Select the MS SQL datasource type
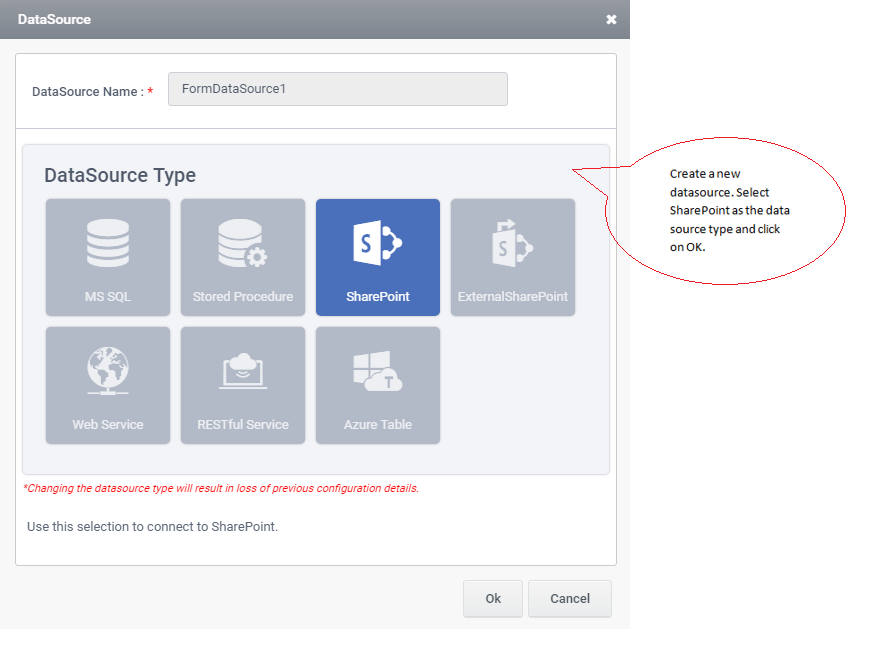The height and width of the screenshot is (645, 871). (x=108, y=257)
